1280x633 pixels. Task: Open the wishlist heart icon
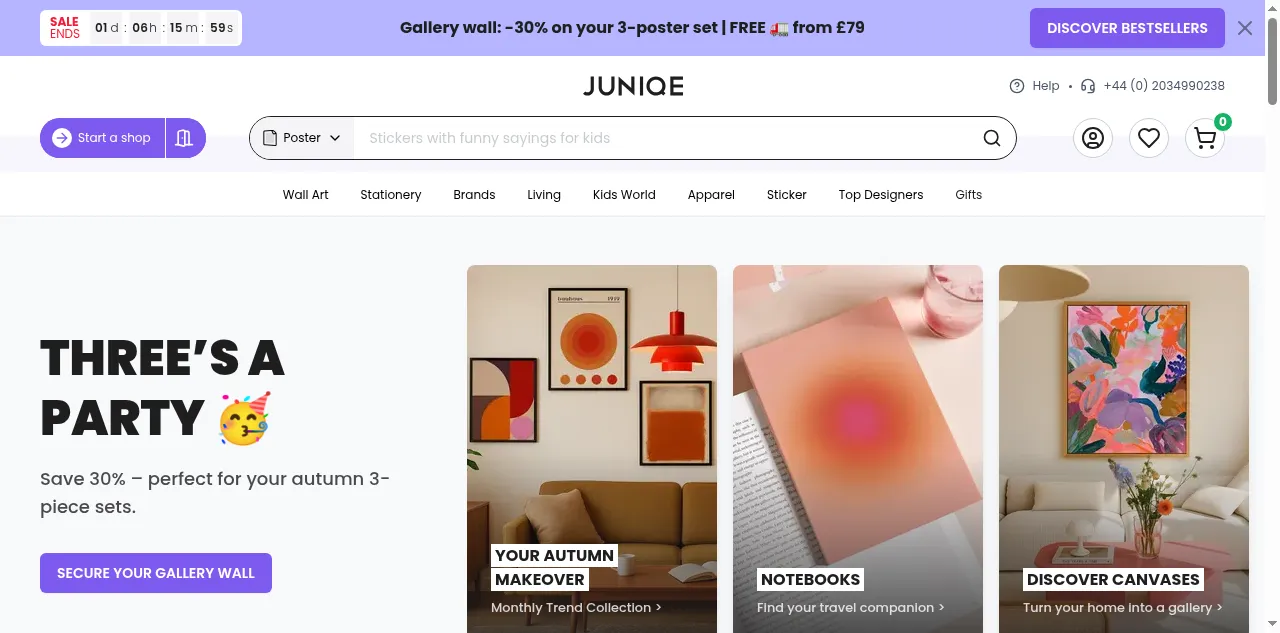coord(1149,138)
